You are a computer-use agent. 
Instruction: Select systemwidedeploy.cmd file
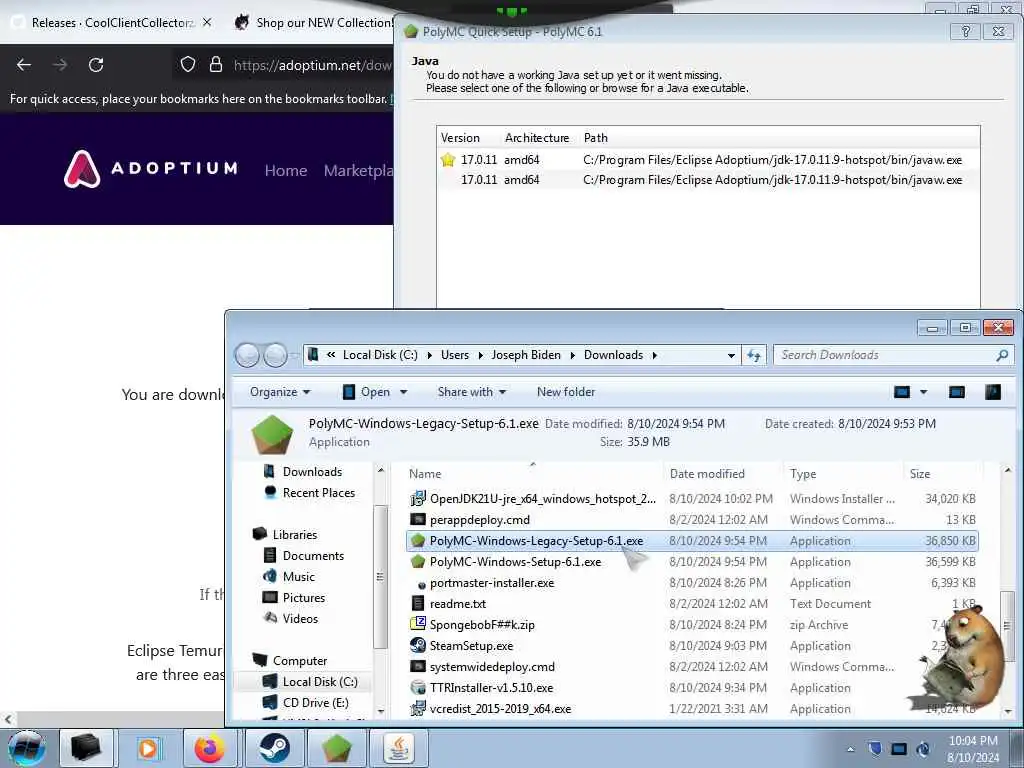coord(692,667)
